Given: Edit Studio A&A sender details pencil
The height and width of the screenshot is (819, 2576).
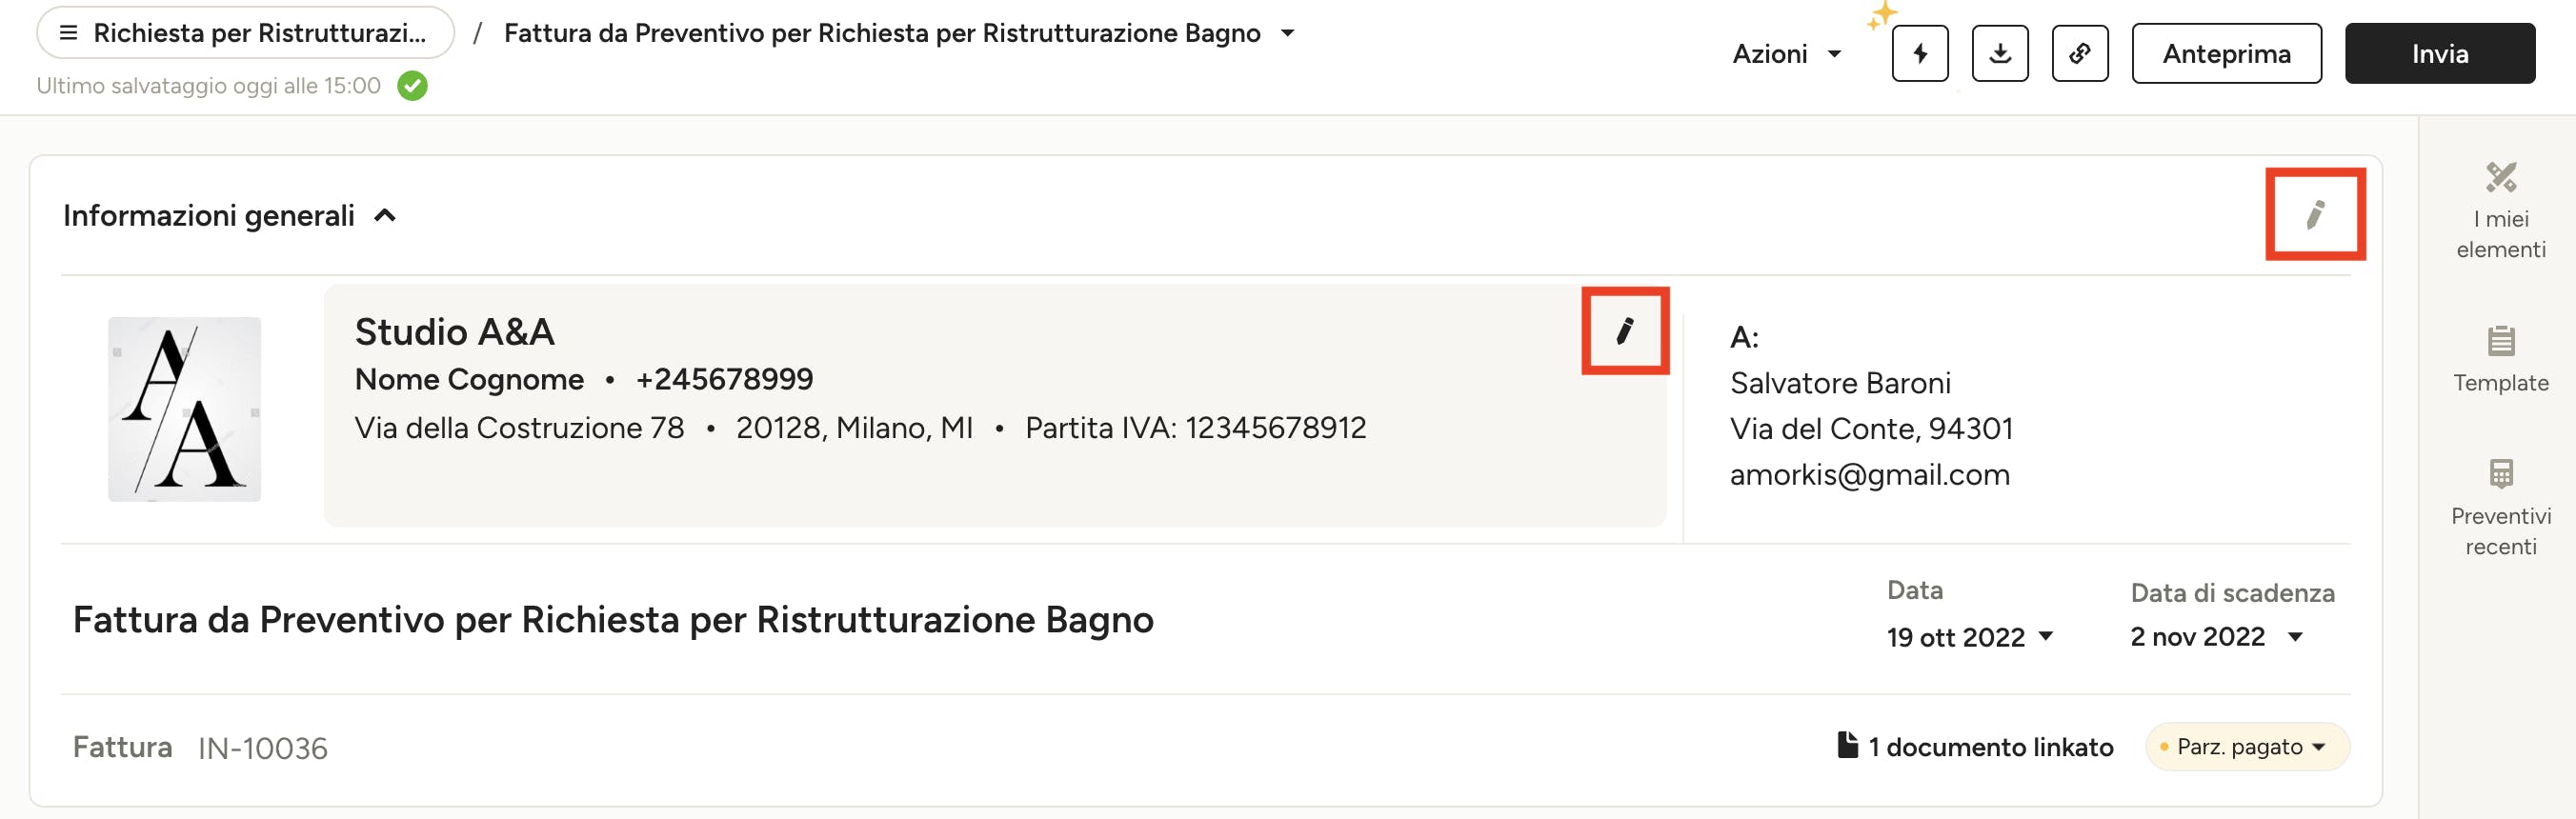Looking at the screenshot, I should click(x=1625, y=331).
